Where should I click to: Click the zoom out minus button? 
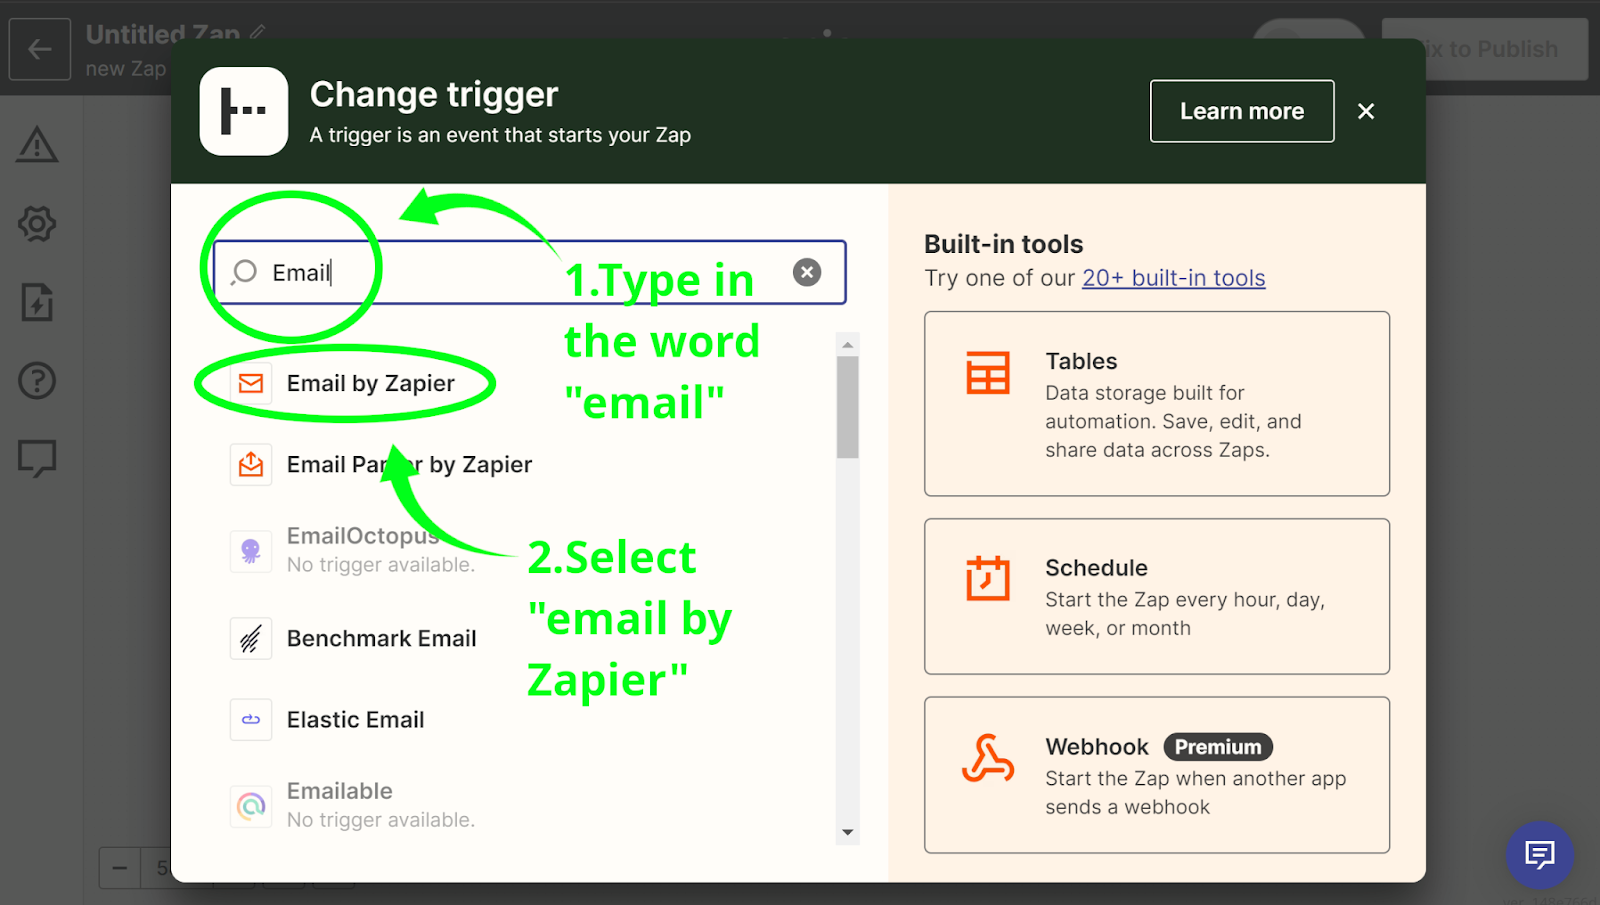120,868
